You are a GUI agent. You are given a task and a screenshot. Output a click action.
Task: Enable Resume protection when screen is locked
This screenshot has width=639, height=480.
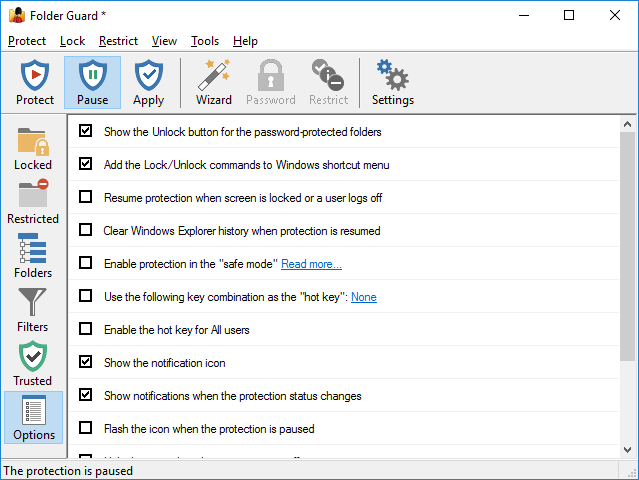coord(86,197)
